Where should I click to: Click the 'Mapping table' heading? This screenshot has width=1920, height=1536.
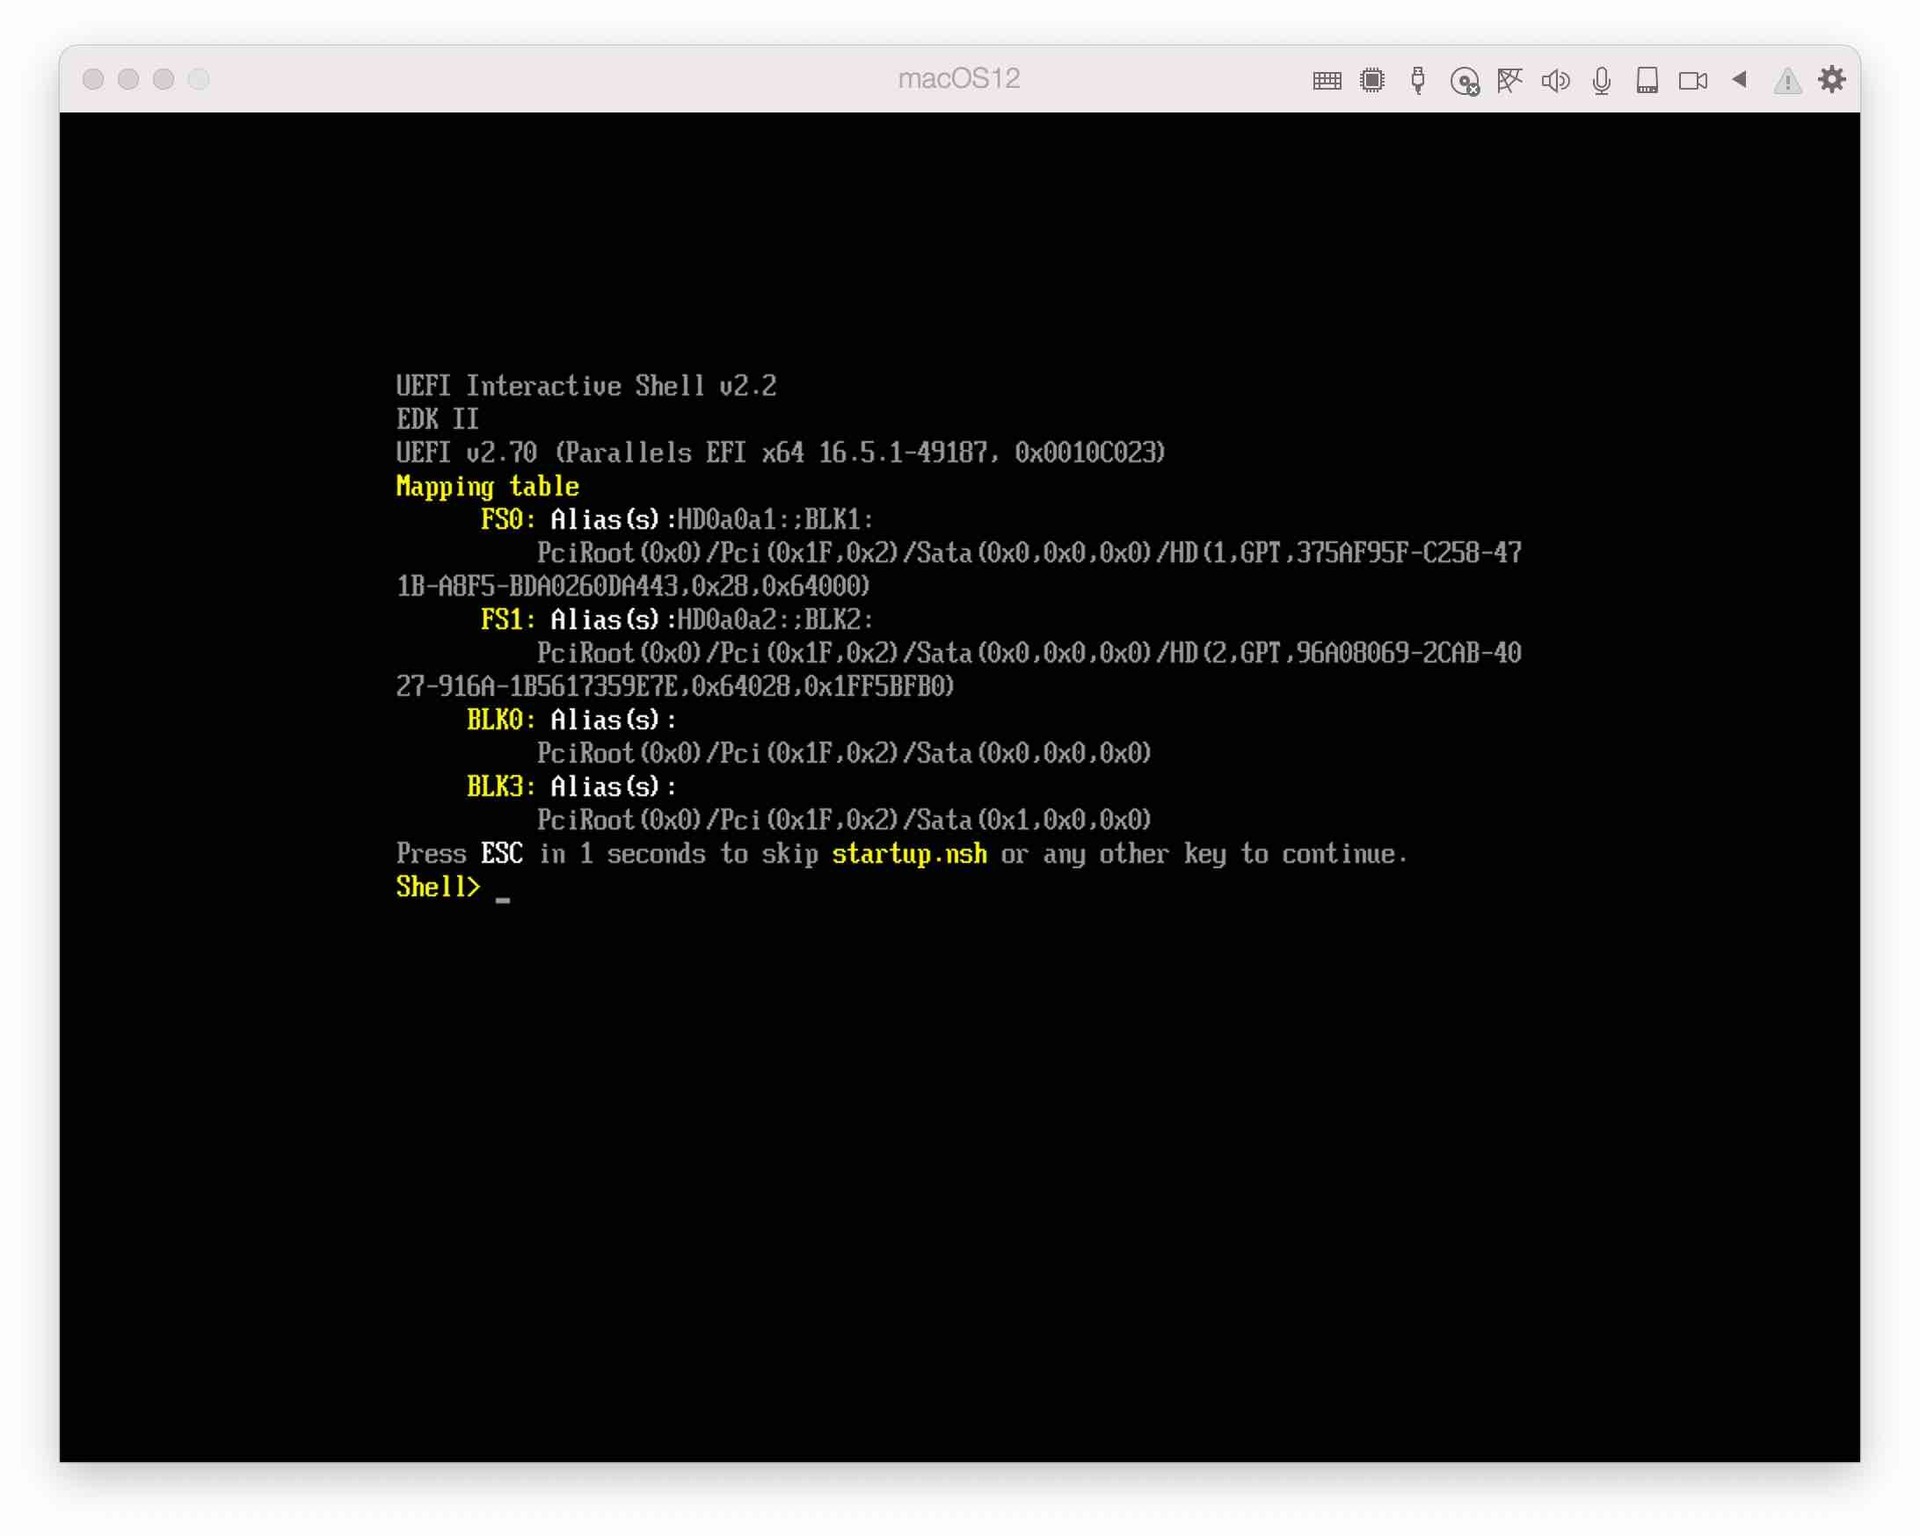[x=487, y=486]
